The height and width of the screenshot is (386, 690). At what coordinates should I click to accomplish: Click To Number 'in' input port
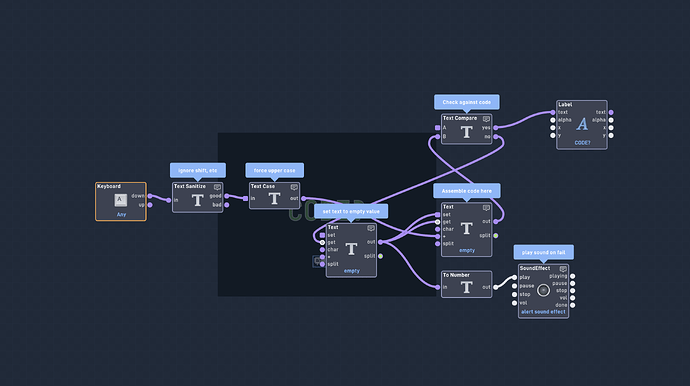coord(437,287)
